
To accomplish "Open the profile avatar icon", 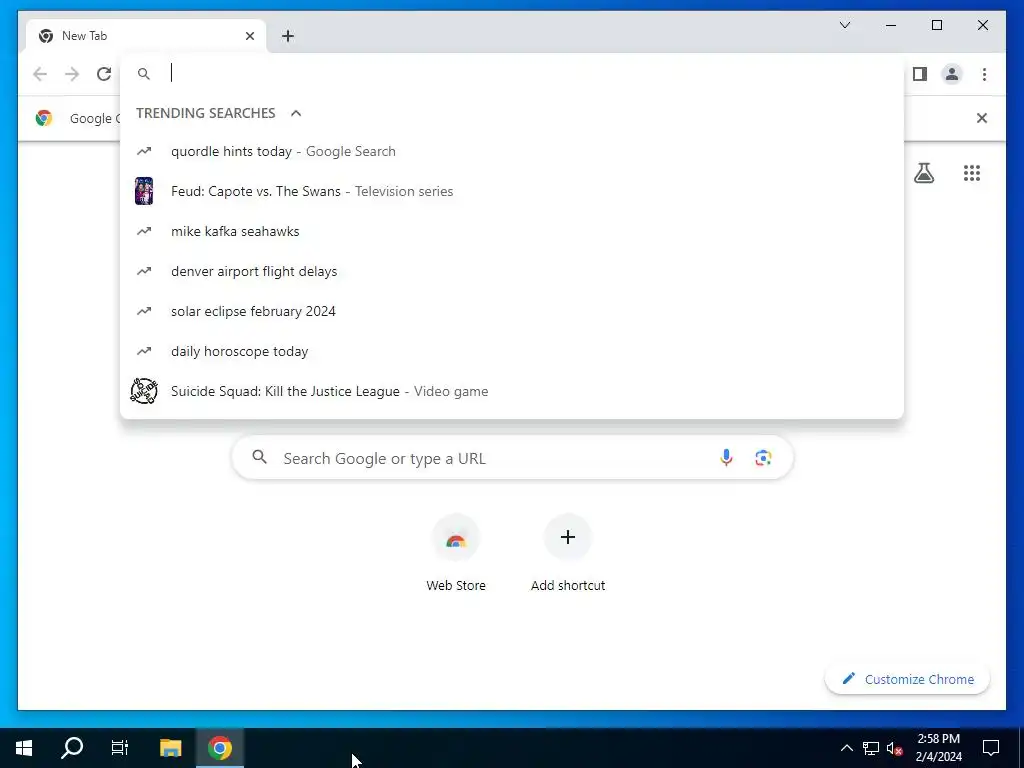I will [952, 74].
